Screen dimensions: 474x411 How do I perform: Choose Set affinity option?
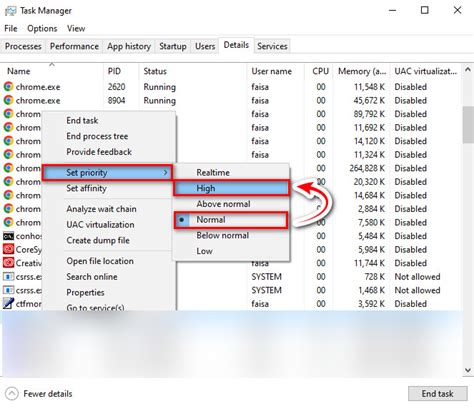[86, 188]
